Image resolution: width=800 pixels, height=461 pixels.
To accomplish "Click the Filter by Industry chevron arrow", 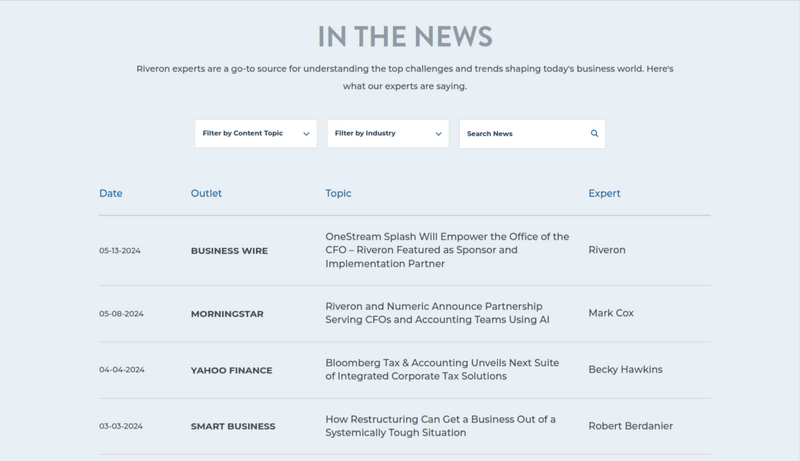I will (438, 134).
